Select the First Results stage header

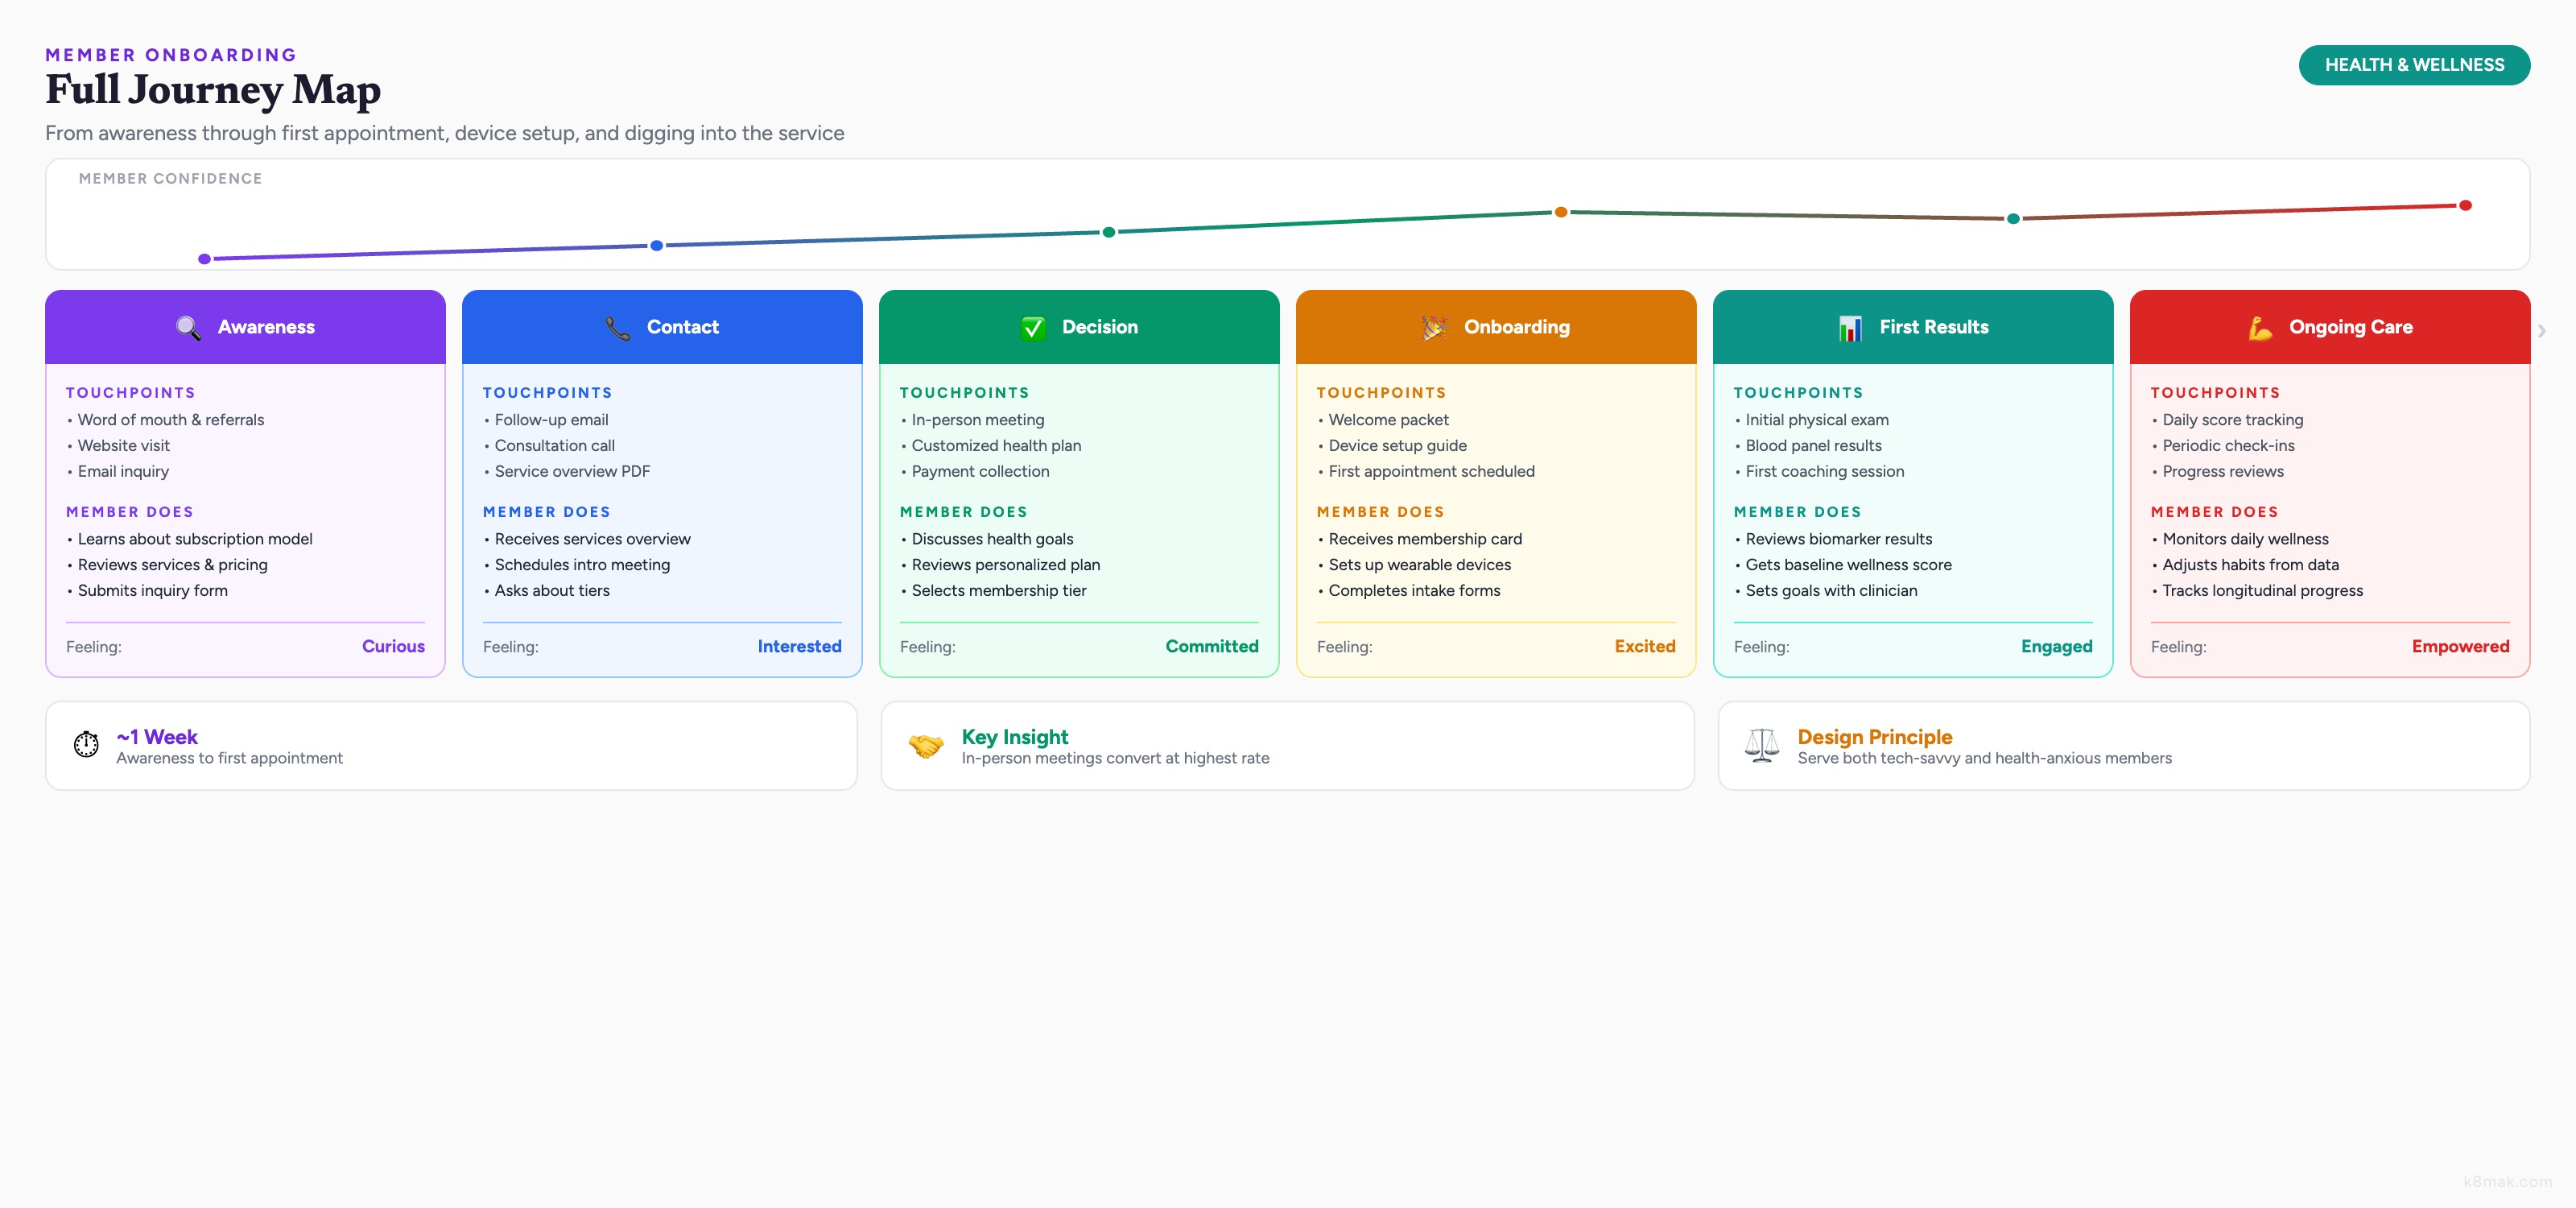click(x=1913, y=327)
